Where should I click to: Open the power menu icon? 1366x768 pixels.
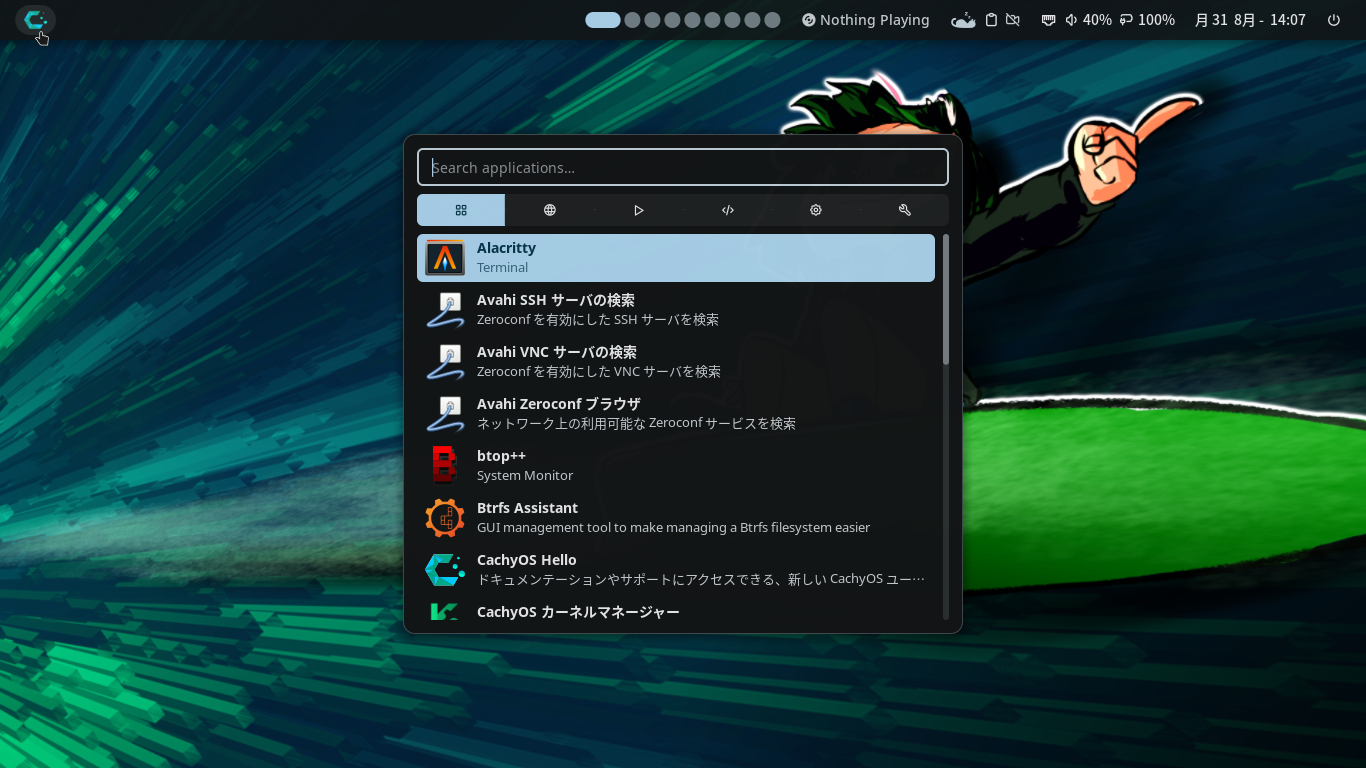[1333, 20]
